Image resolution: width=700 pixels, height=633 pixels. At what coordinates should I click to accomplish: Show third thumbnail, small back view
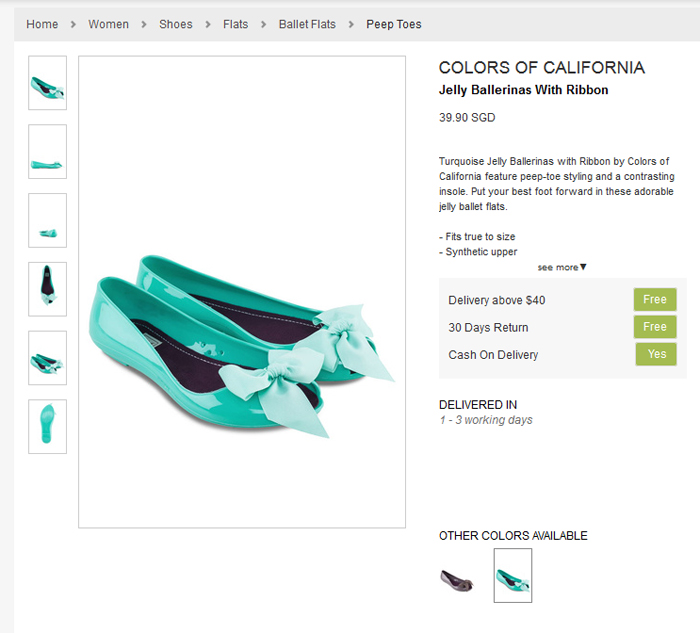[x=47, y=220]
